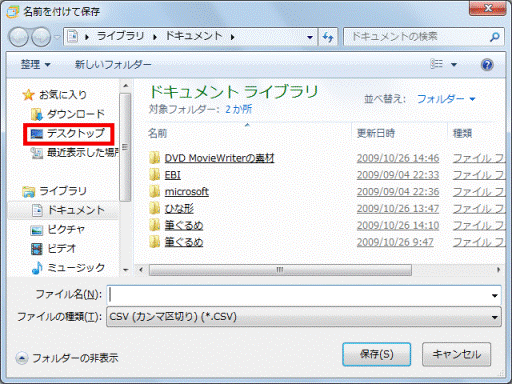
Task: Open ファイルの種類 CSV combo box
Action: [x=304, y=317]
